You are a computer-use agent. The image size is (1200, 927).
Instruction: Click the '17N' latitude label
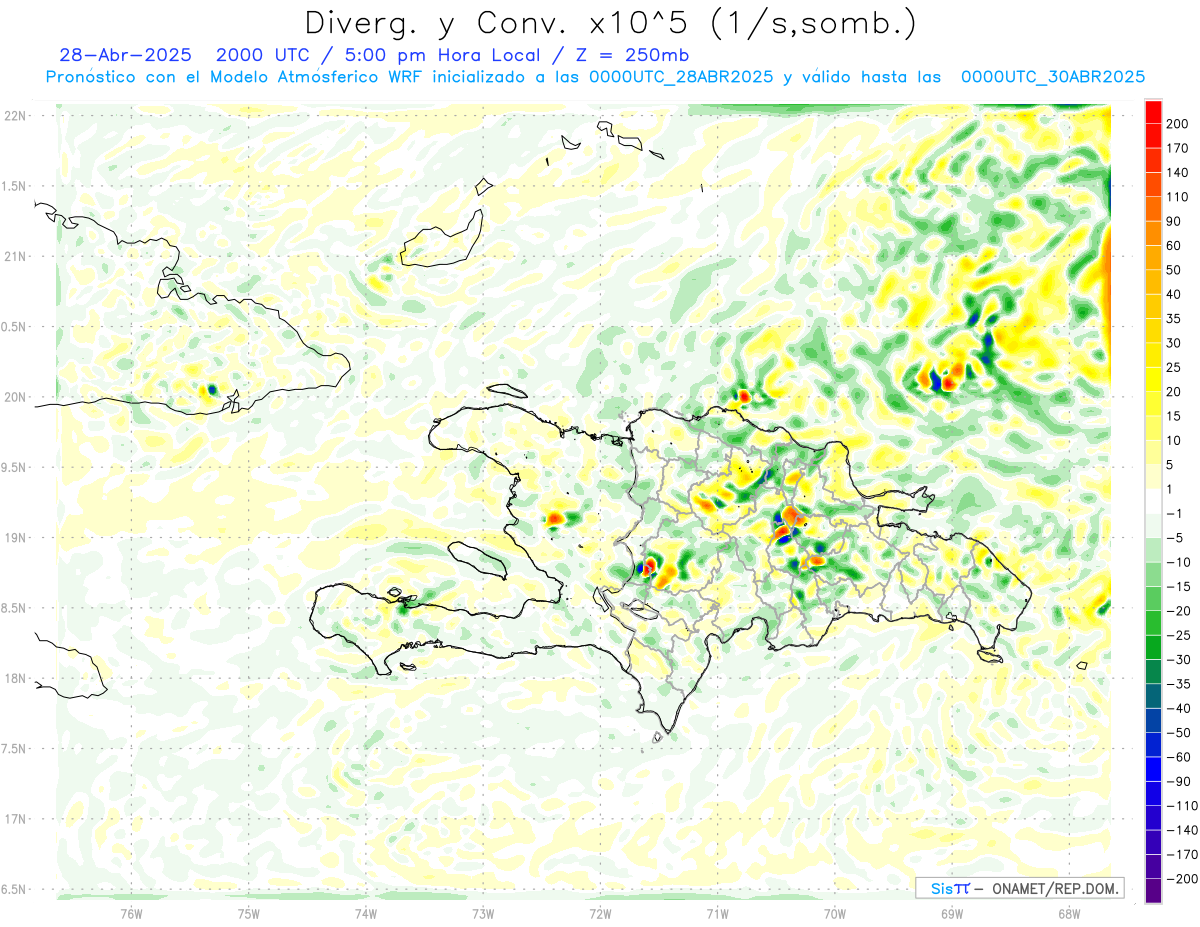coord(14,819)
